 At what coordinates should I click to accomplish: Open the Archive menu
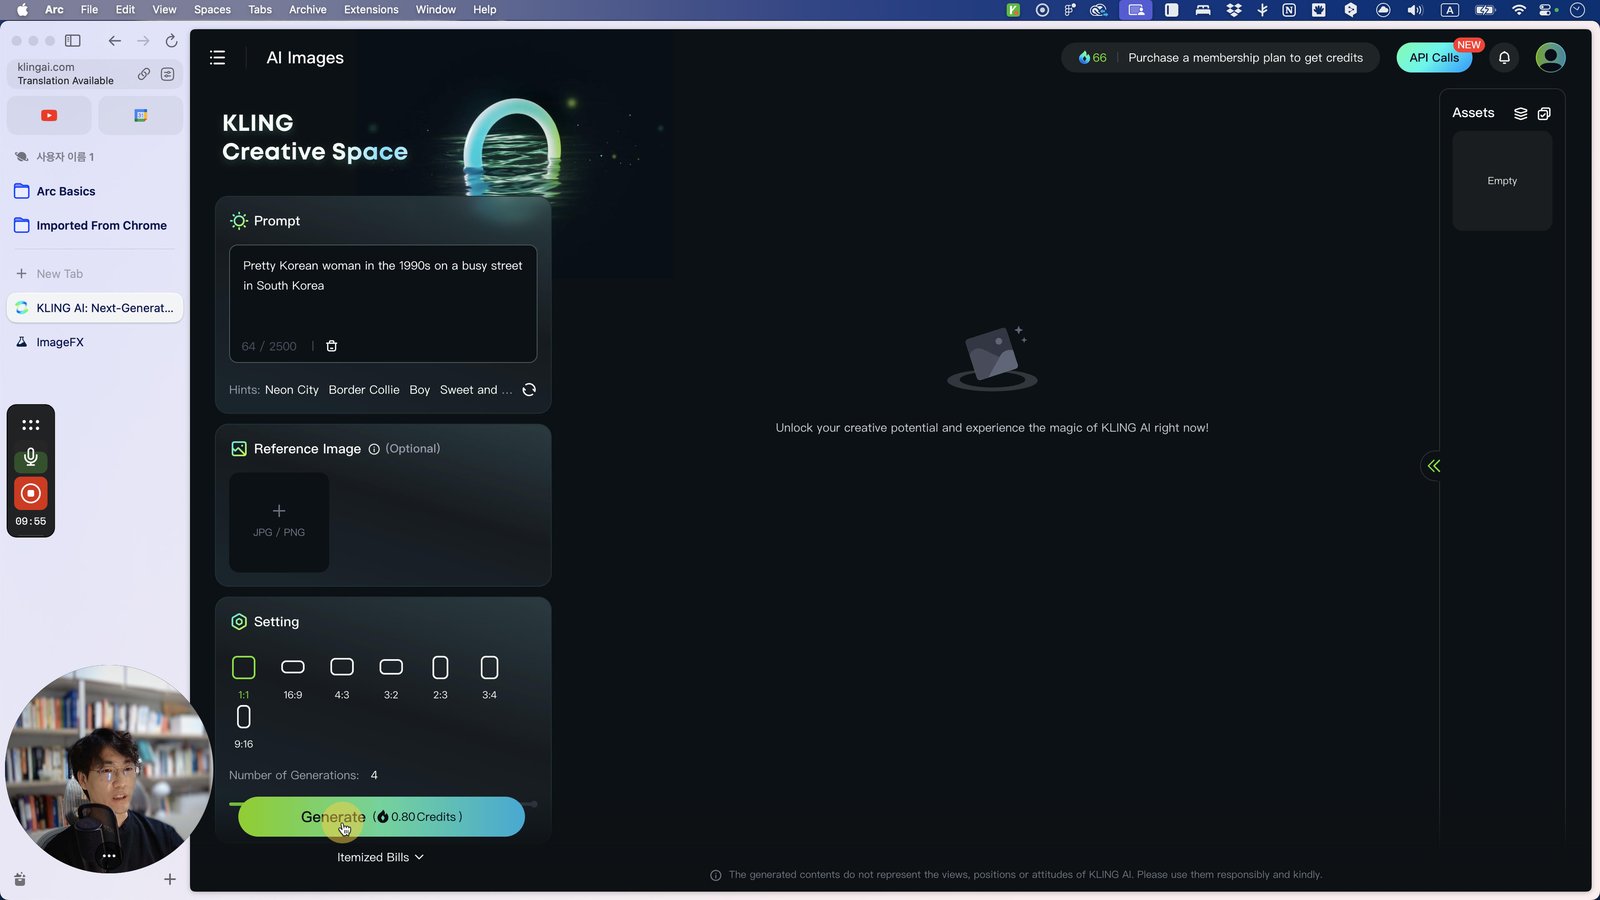[308, 10]
